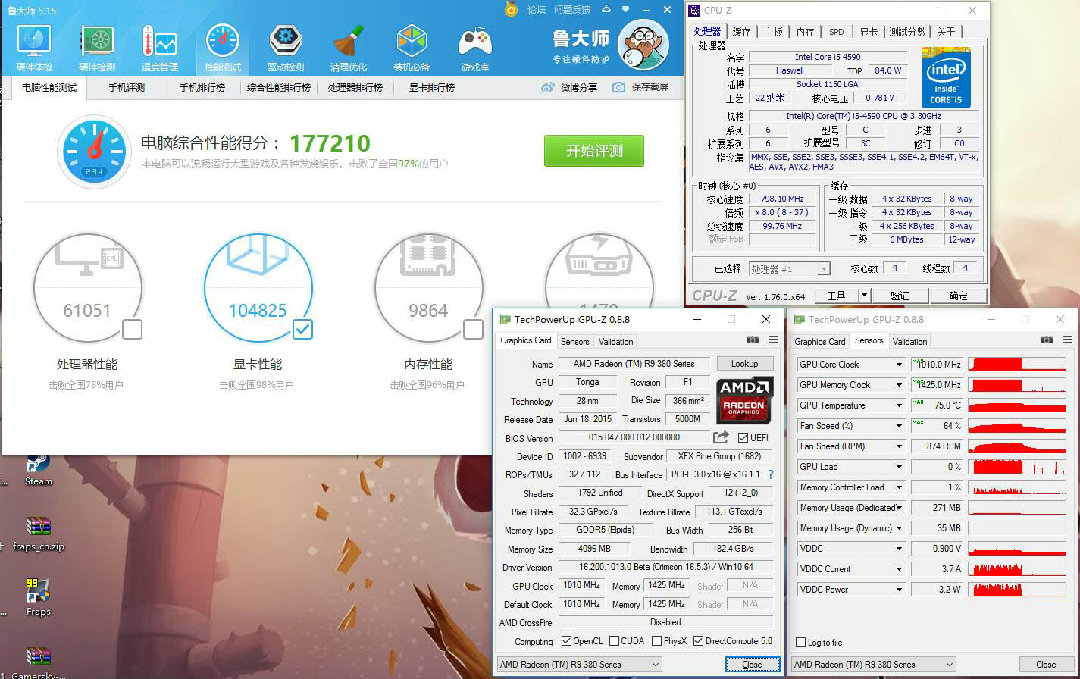Screen dimensions: 1080x679
Task: Click the Intel Core i5 logo in CPU-Z
Action: (946, 77)
